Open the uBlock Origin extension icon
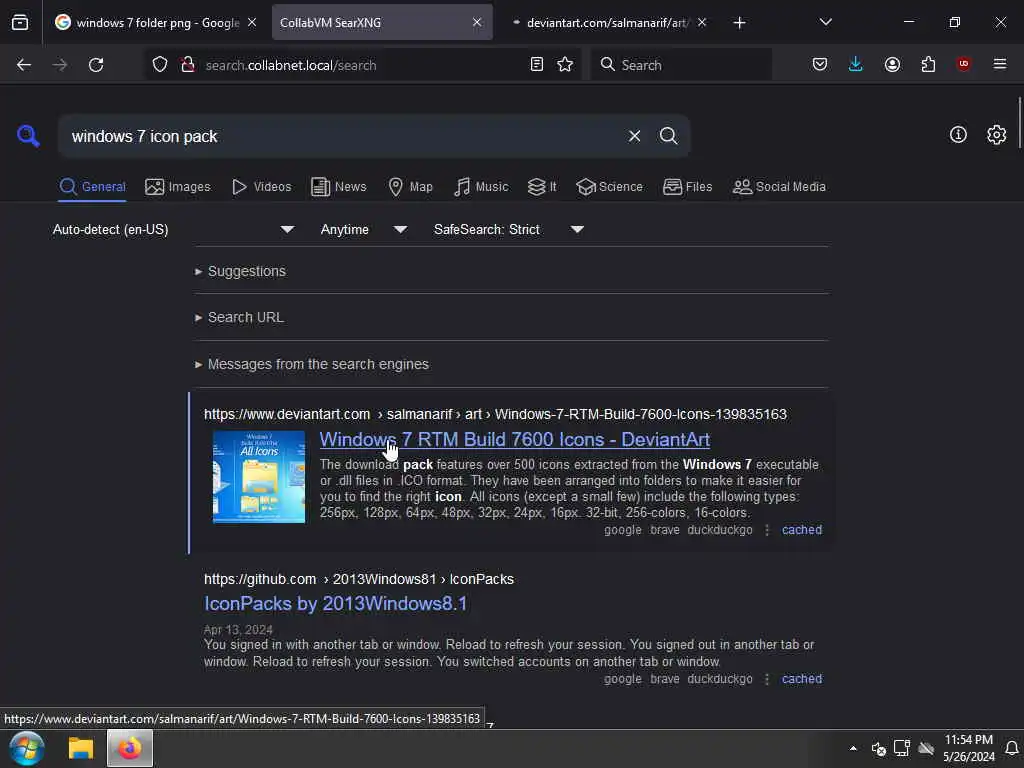The width and height of the screenshot is (1024, 768). (963, 63)
